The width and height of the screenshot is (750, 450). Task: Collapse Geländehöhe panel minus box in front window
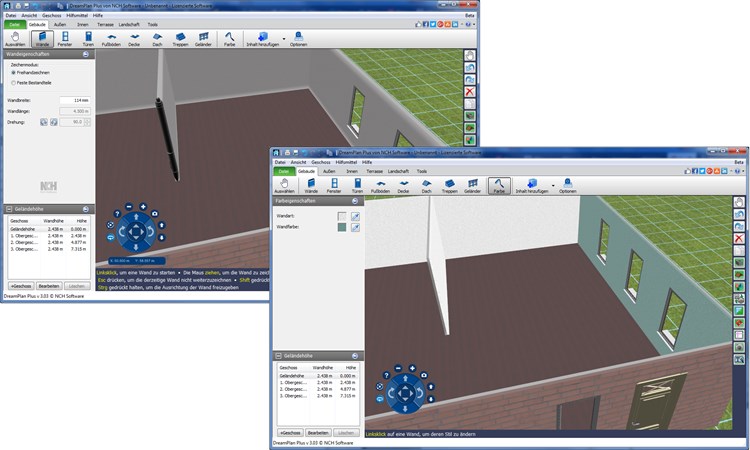(x=278, y=356)
